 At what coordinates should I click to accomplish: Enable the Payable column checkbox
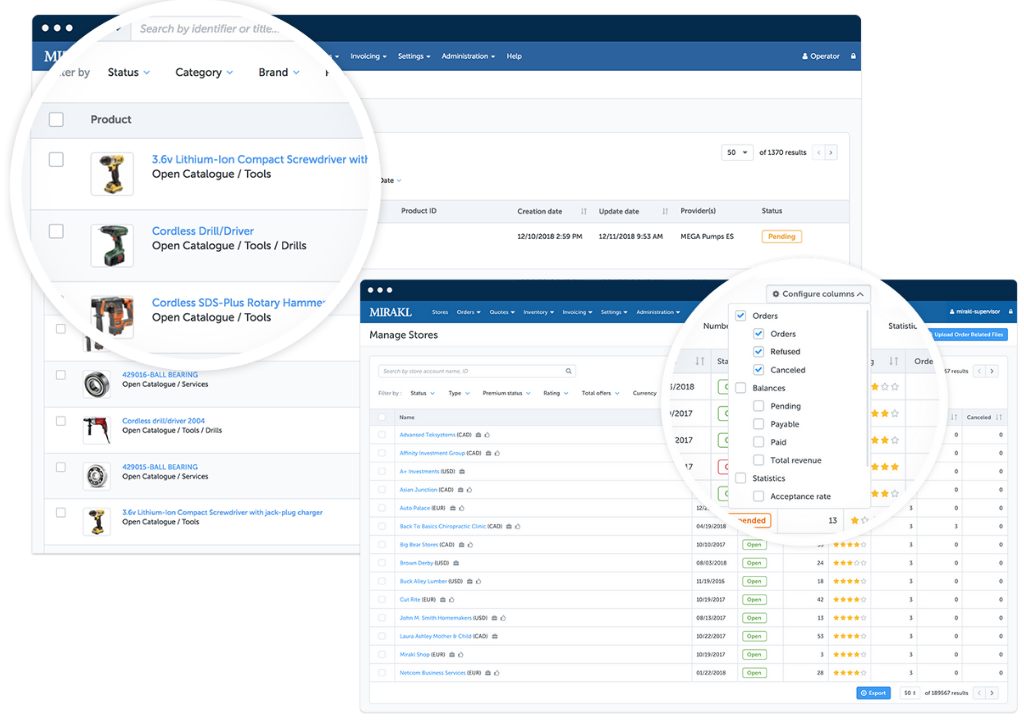click(x=758, y=424)
